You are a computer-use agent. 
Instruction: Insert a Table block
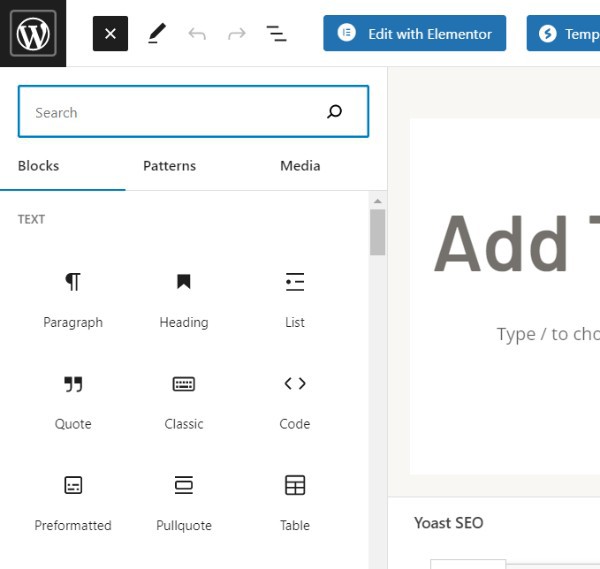295,504
